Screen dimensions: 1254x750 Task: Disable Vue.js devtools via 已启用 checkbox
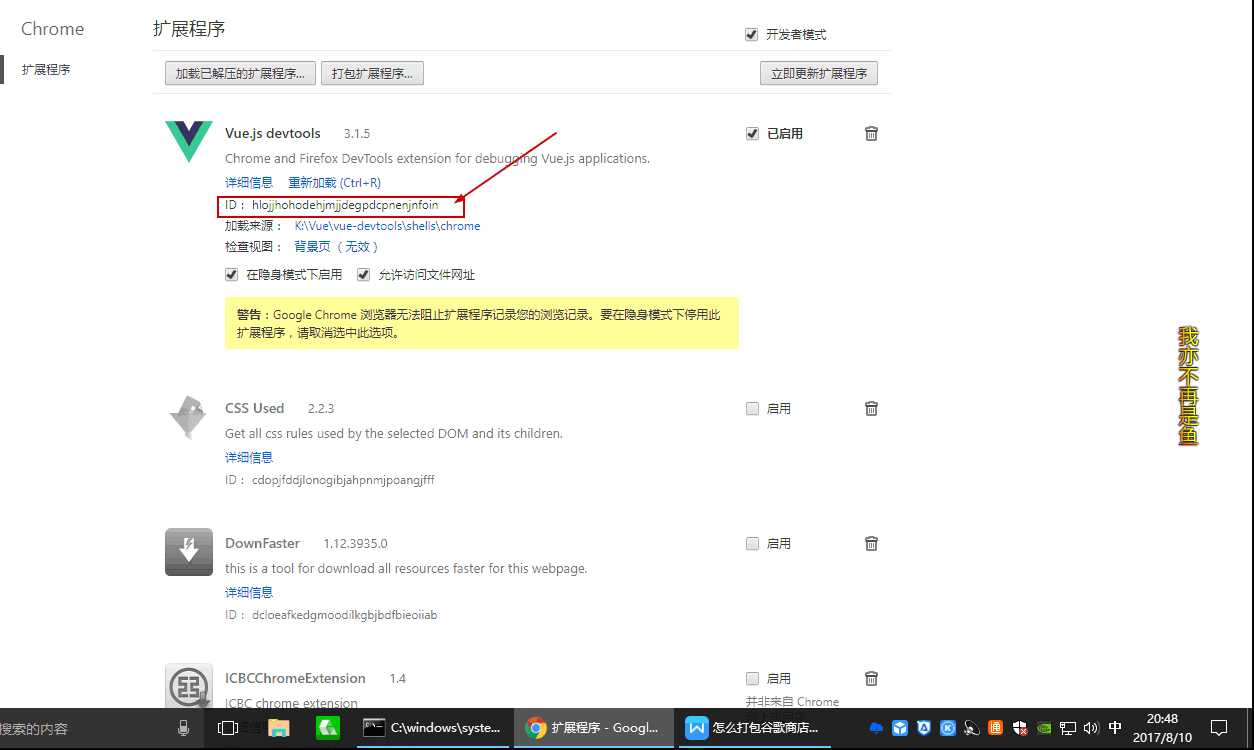[x=752, y=133]
